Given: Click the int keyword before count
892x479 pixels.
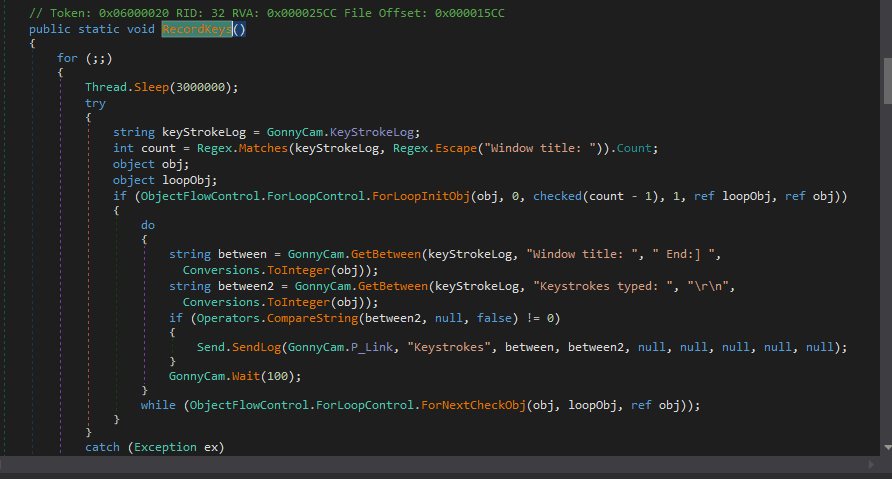Looking at the screenshot, I should [x=123, y=148].
